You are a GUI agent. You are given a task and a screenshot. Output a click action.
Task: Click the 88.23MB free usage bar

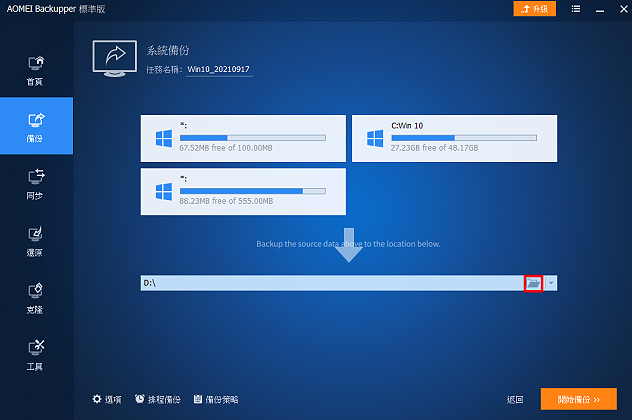[253, 191]
